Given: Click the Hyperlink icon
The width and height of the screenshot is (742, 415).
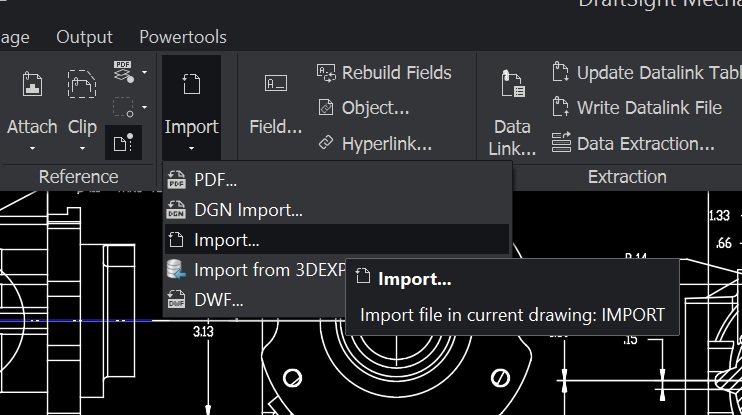Looking at the screenshot, I should click(326, 142).
